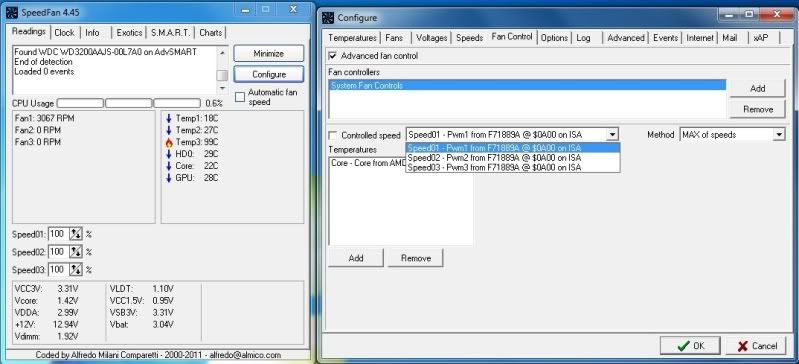Click the down arrow icon beside Temp1
Screen dimensions: 799x364
(169, 118)
